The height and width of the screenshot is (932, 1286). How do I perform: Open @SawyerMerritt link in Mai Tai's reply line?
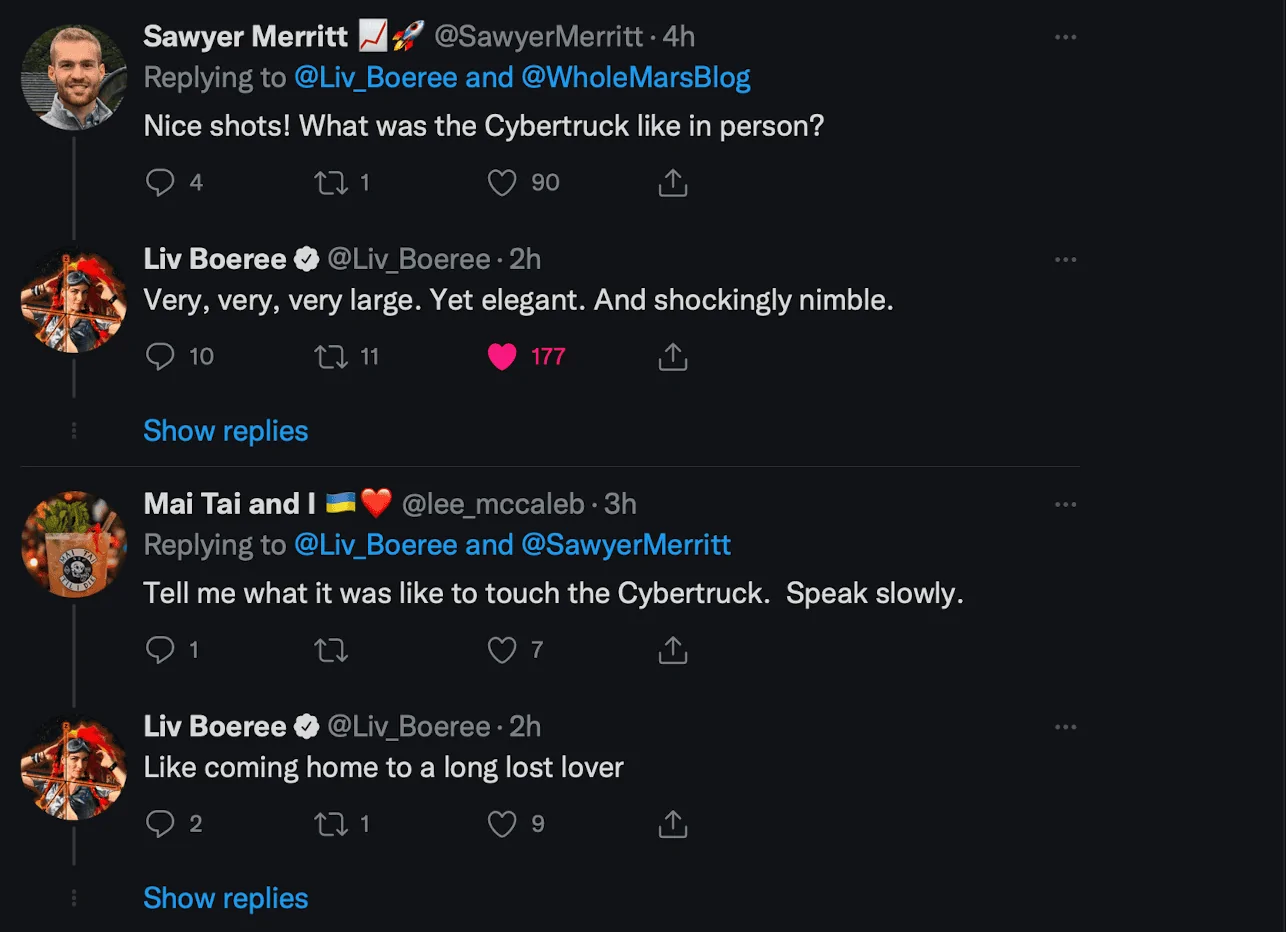click(626, 545)
